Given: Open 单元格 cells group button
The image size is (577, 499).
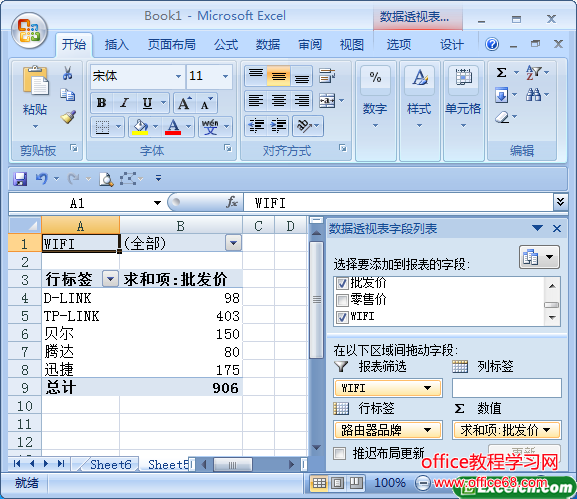Looking at the screenshot, I should click(463, 110).
